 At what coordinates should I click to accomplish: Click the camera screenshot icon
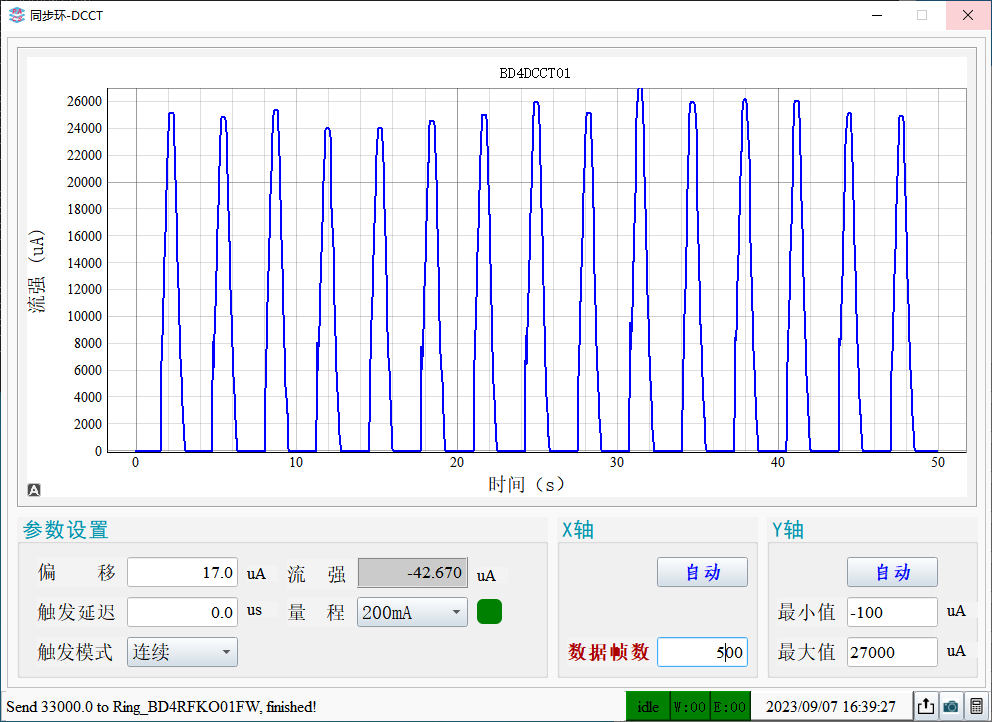click(x=950, y=706)
